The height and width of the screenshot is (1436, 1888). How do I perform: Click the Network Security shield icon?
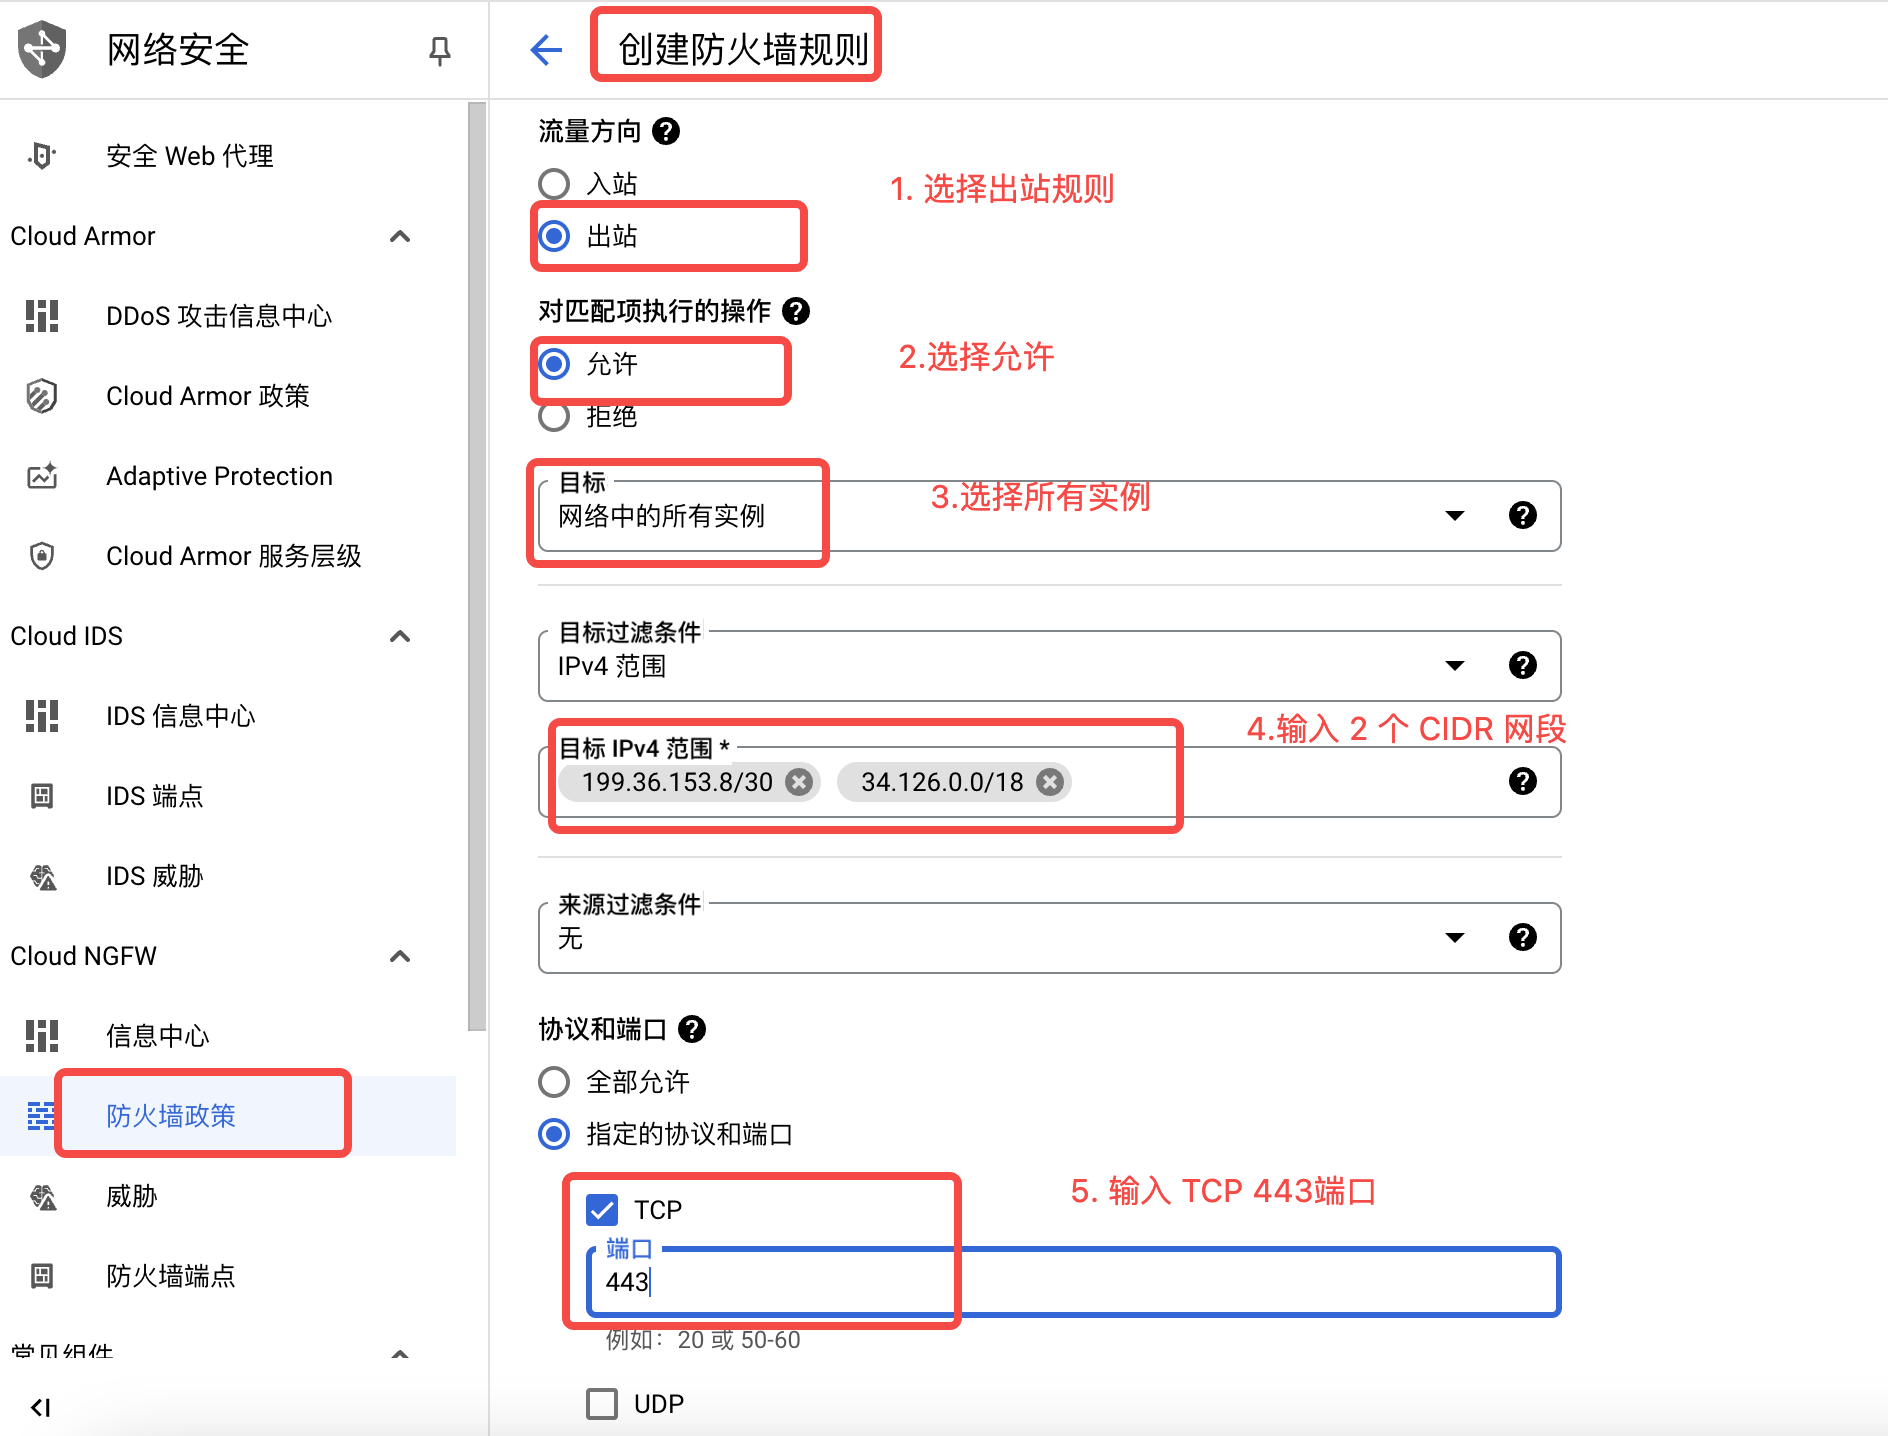coord(42,49)
